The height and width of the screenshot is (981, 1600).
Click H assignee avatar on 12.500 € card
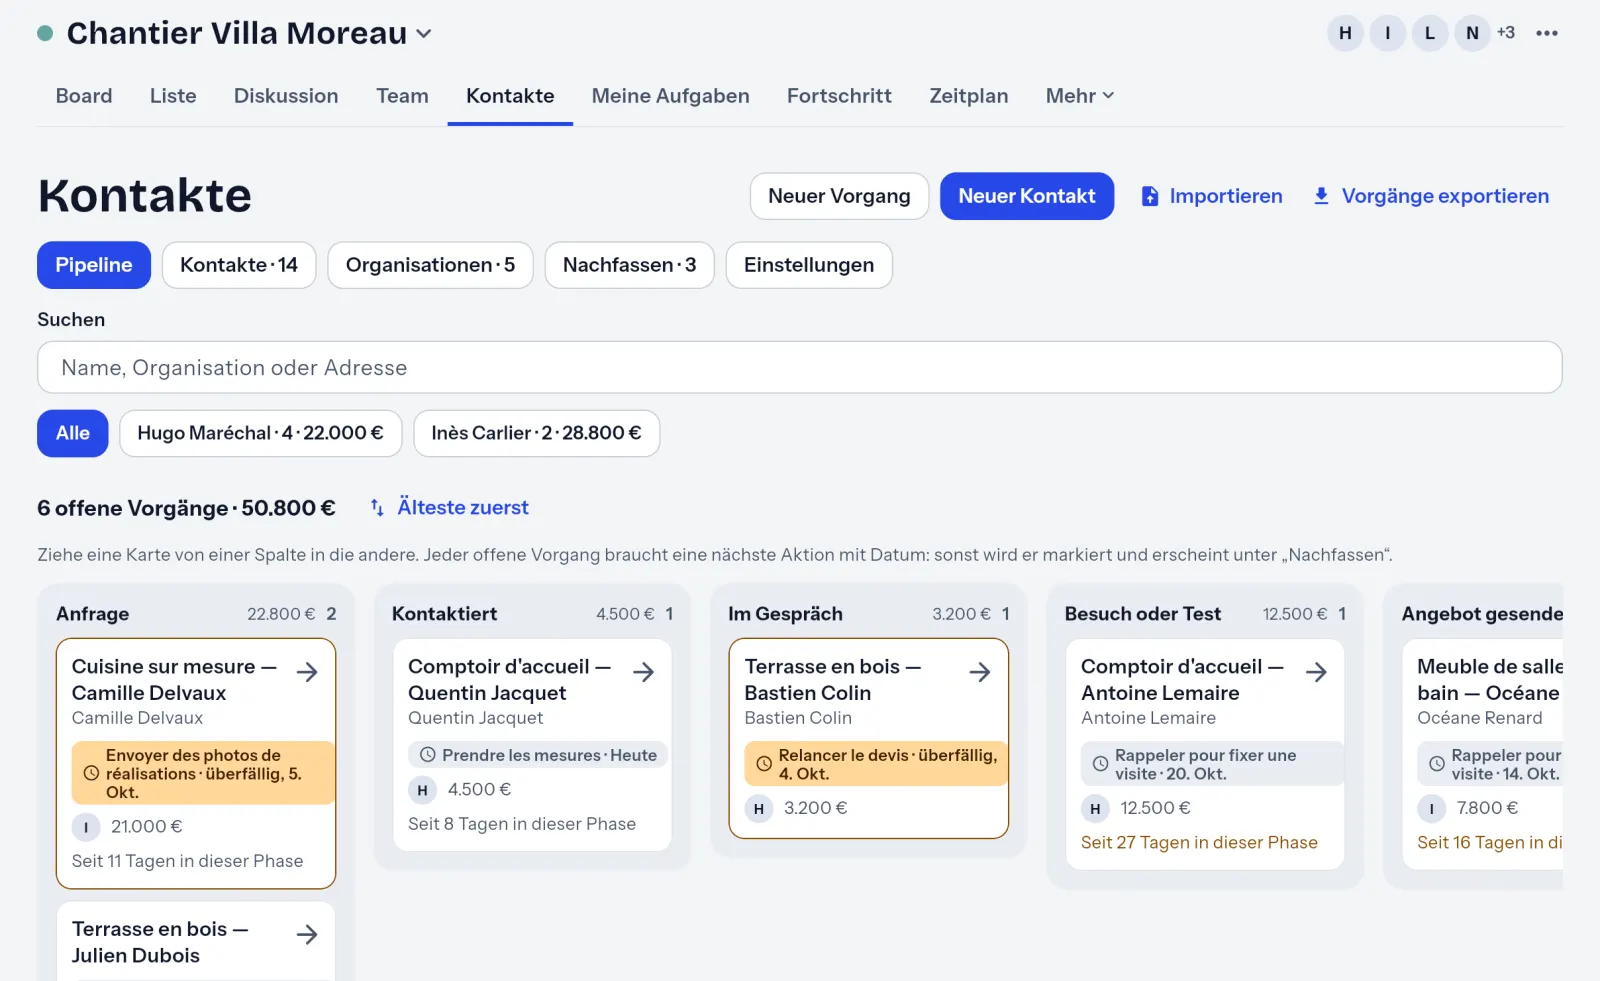point(1095,809)
